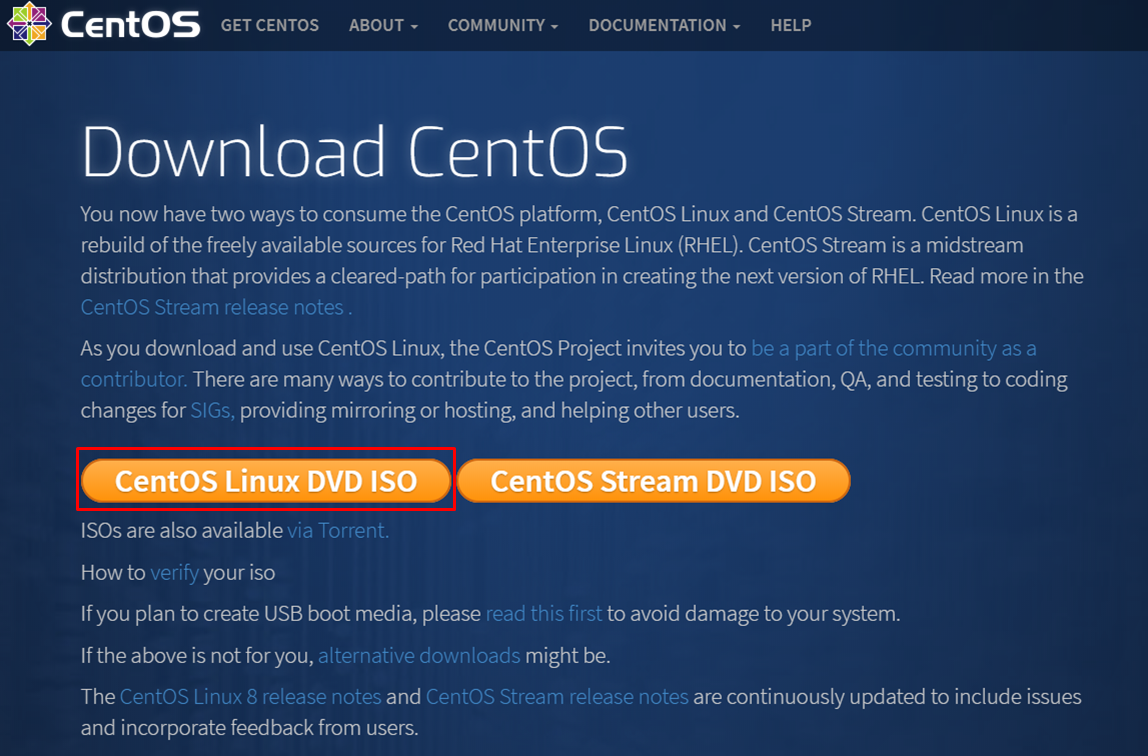This screenshot has height=756, width=1148.
Task: Open the GET CENTOS nav item
Action: 269,25
